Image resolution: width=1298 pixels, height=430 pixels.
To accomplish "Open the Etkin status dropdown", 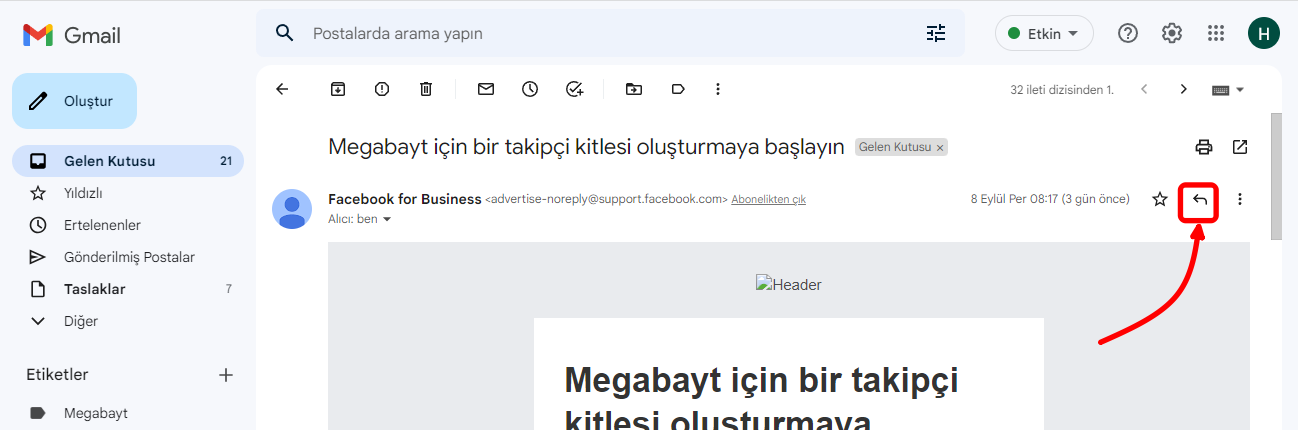I will pyautogui.click(x=1044, y=33).
